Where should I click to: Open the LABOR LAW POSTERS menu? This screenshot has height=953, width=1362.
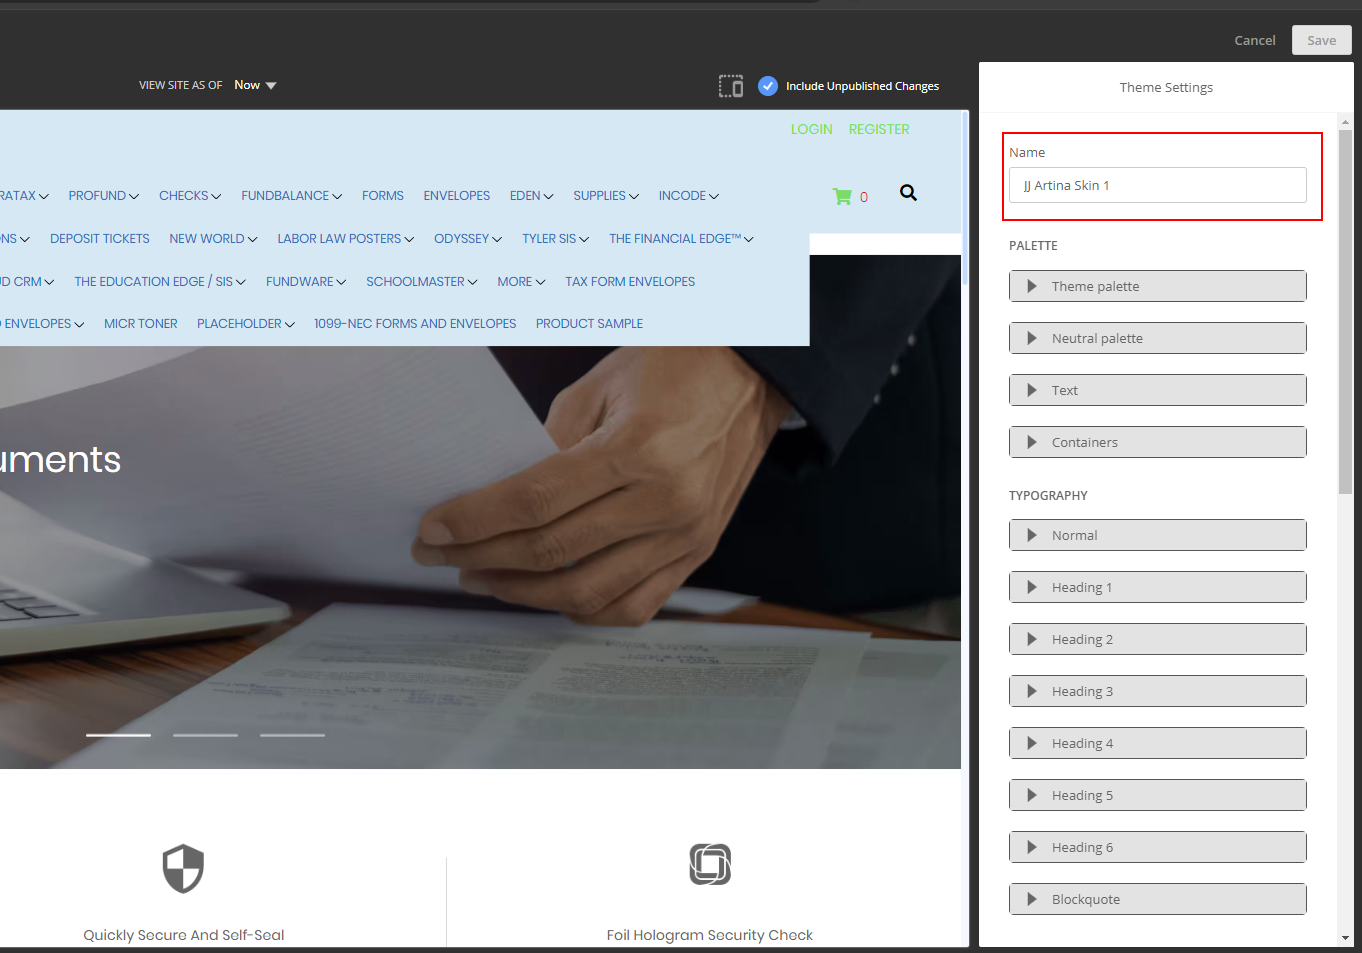pyautogui.click(x=345, y=239)
